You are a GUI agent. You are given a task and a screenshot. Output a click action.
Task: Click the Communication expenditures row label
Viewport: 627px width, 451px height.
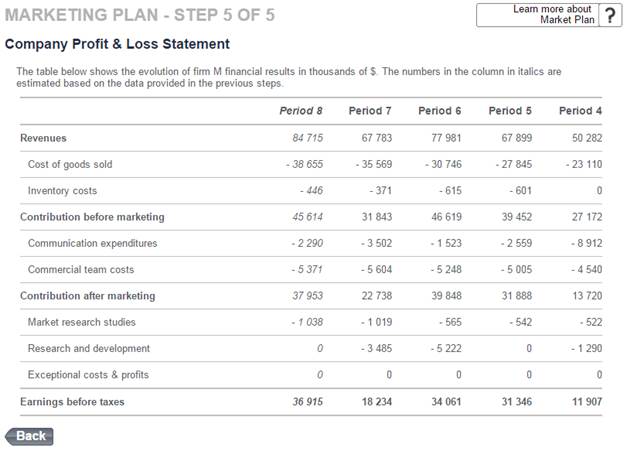pyautogui.click(x=92, y=243)
